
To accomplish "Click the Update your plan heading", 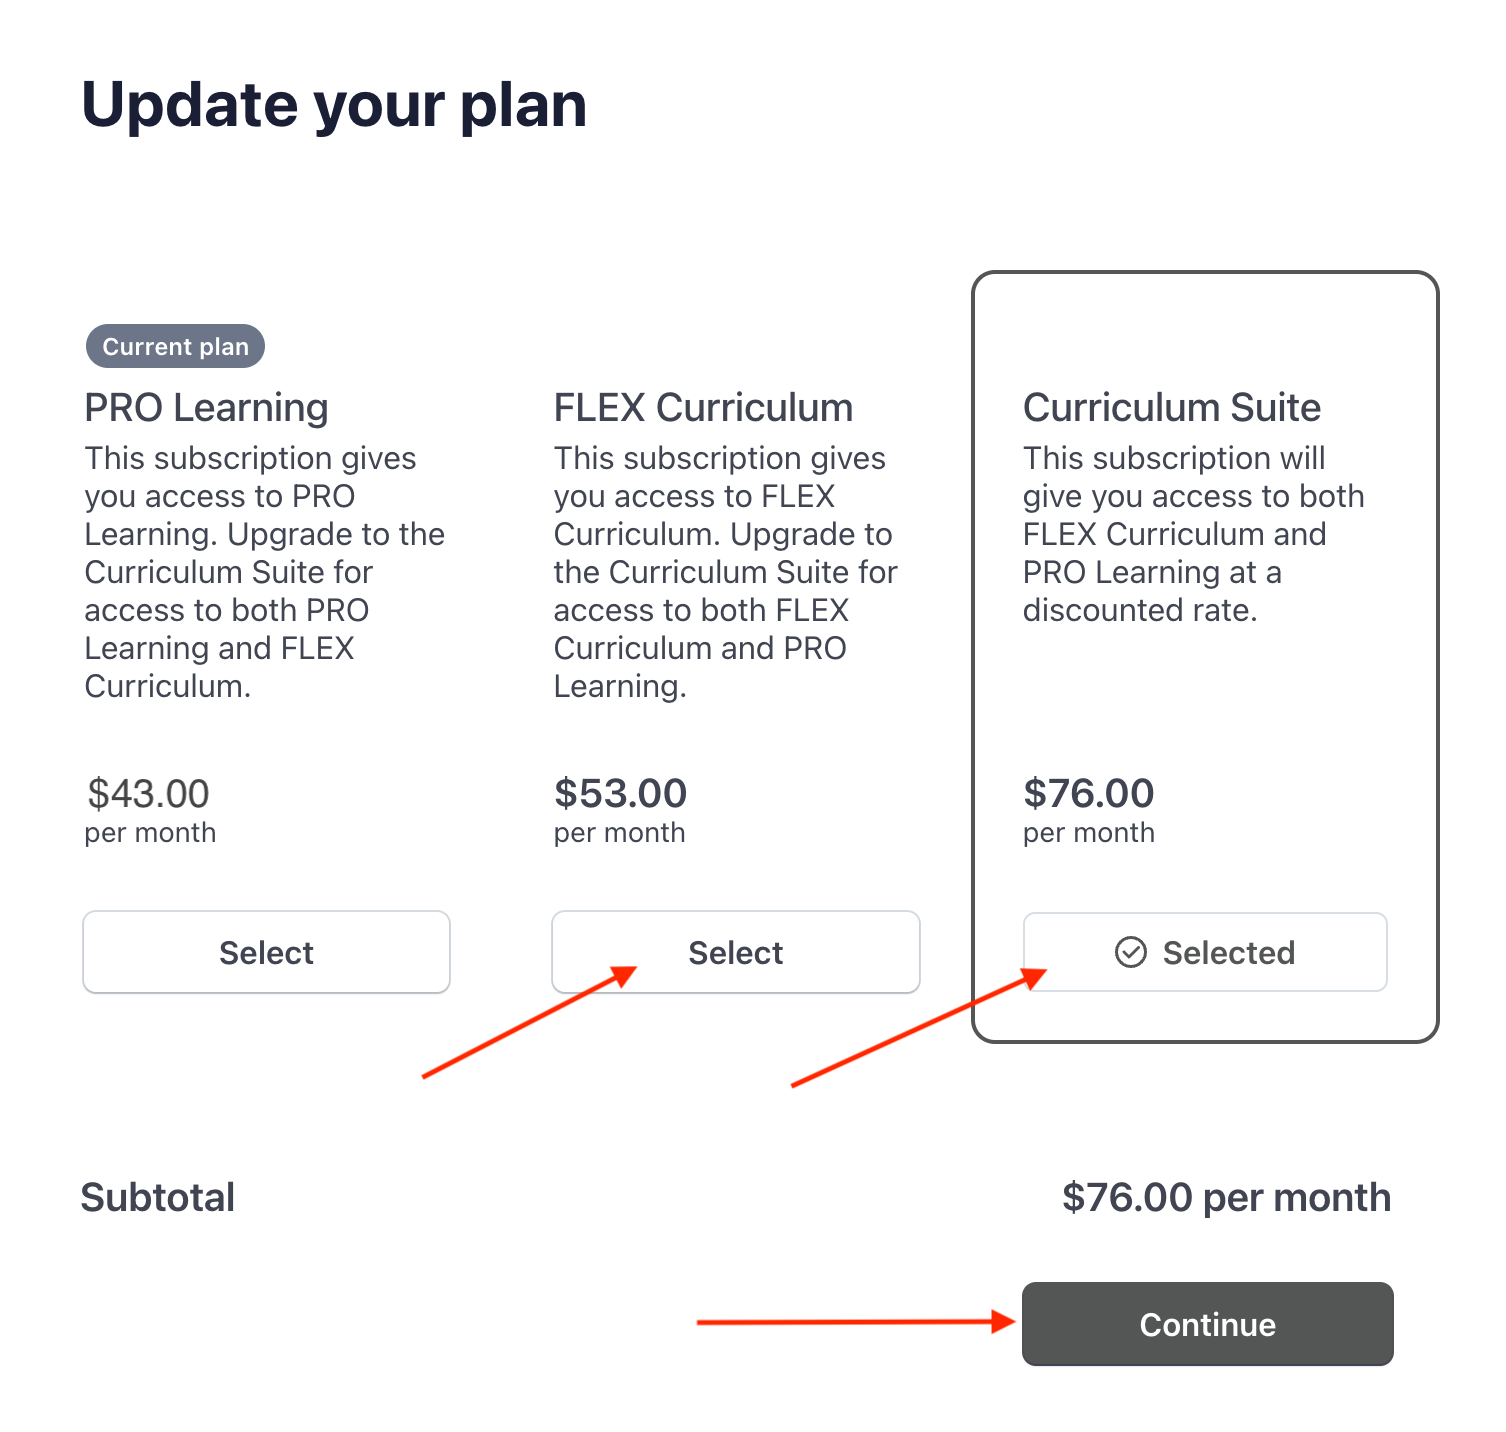I will tap(334, 103).
